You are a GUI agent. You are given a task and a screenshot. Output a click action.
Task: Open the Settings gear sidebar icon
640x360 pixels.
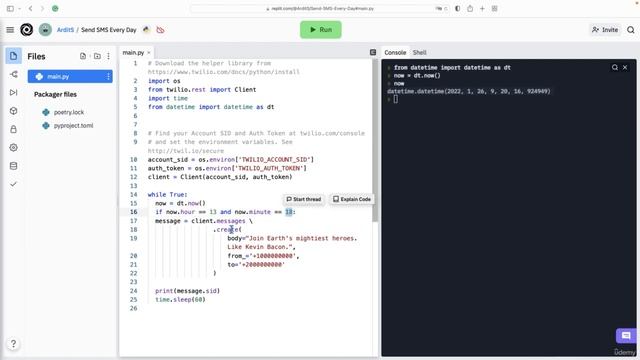click(x=13, y=148)
